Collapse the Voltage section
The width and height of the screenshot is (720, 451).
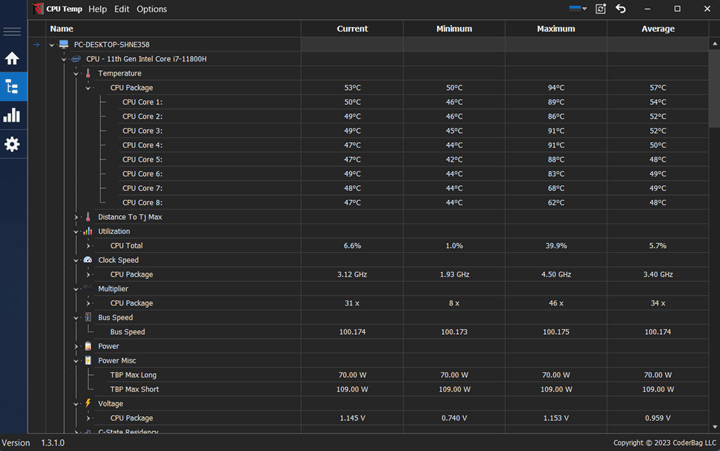pyautogui.click(x=76, y=404)
